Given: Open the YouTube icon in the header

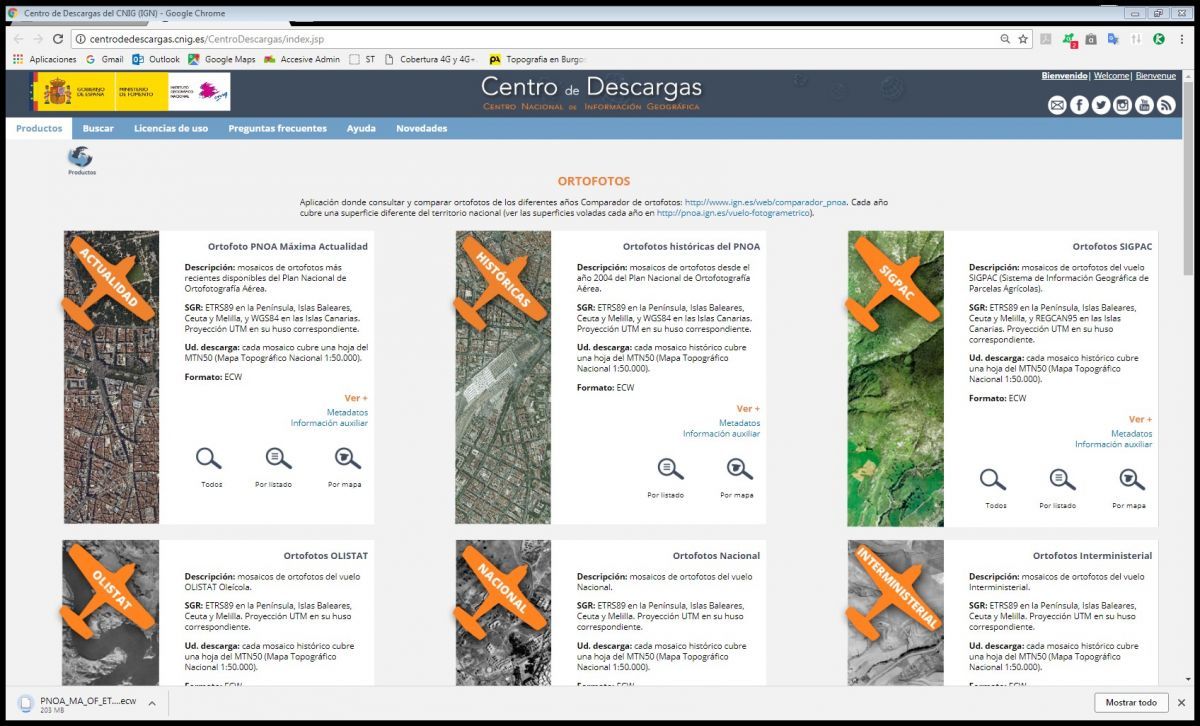Looking at the screenshot, I should pos(1145,105).
